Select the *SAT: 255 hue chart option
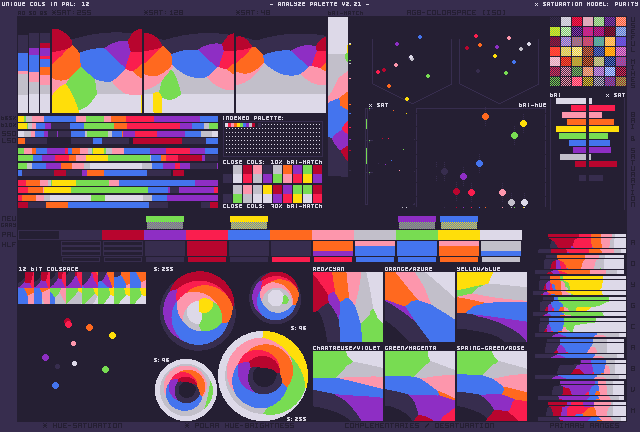Image resolution: width=640 pixels, height=432 pixels. 71,13
